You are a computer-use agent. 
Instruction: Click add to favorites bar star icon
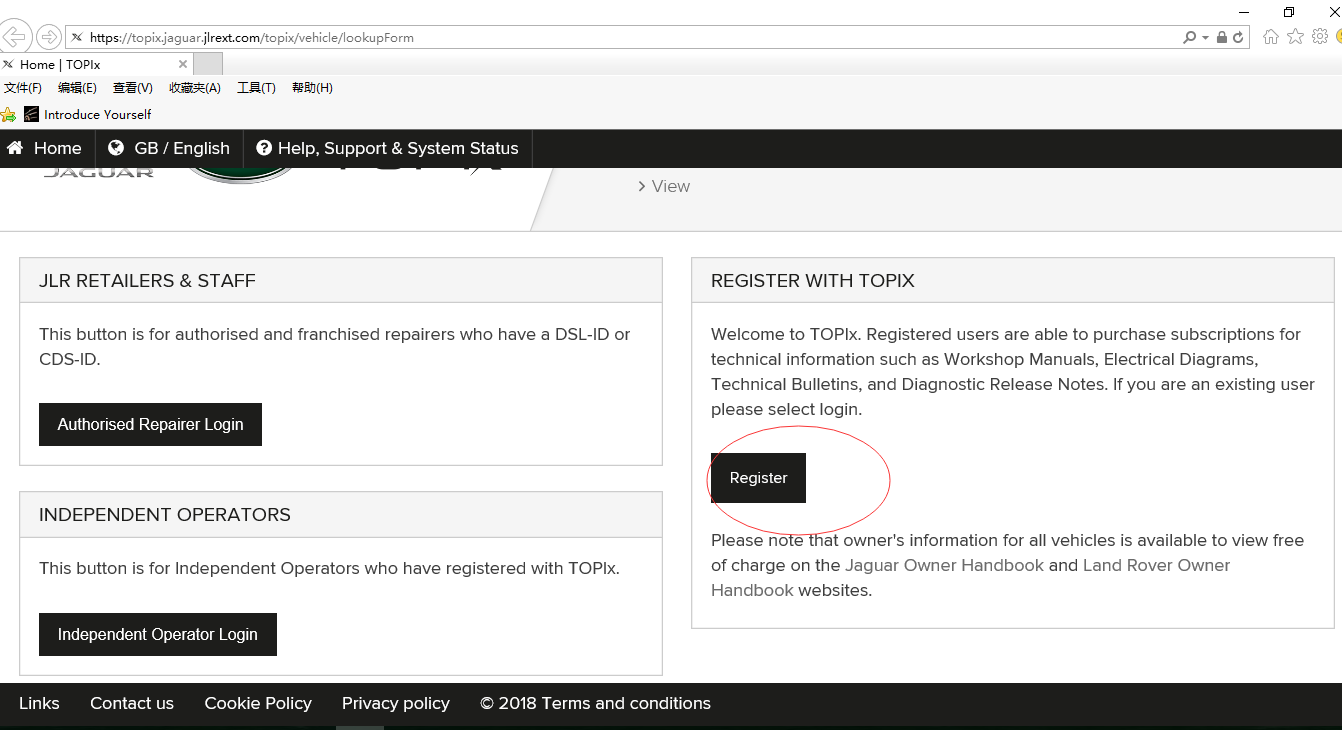(9, 114)
